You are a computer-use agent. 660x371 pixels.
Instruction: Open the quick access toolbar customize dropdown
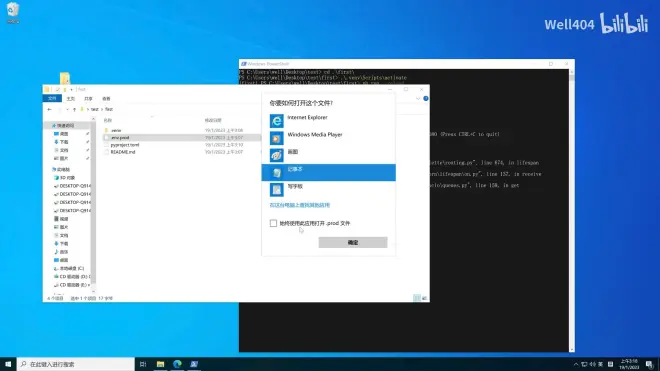coord(71,89)
